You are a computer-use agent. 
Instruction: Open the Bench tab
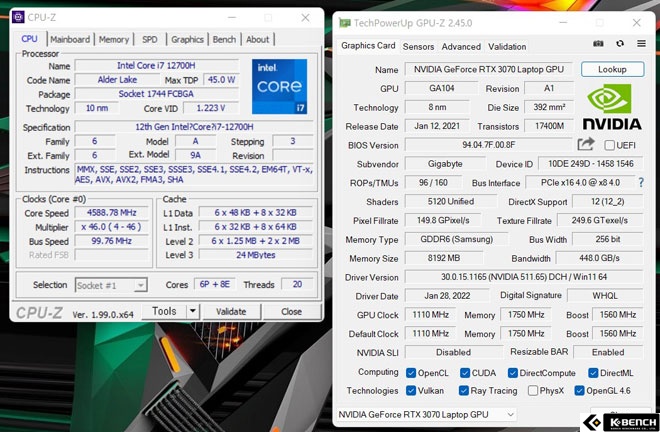pyautogui.click(x=224, y=40)
